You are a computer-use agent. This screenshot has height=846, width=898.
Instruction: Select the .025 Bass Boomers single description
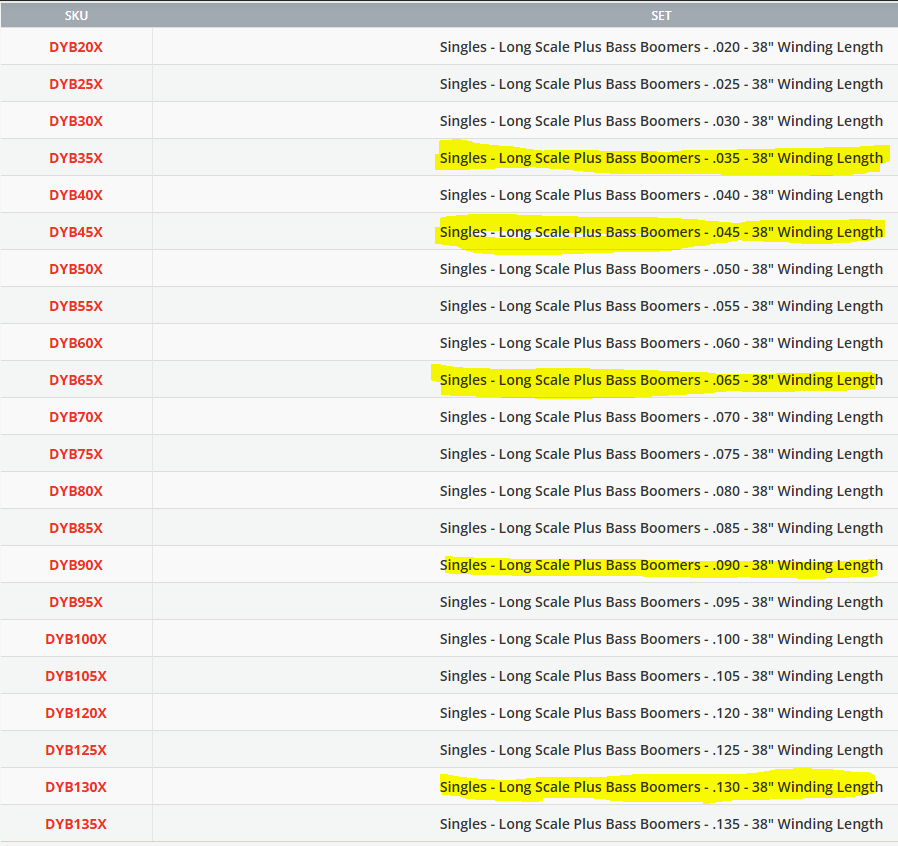click(x=661, y=84)
